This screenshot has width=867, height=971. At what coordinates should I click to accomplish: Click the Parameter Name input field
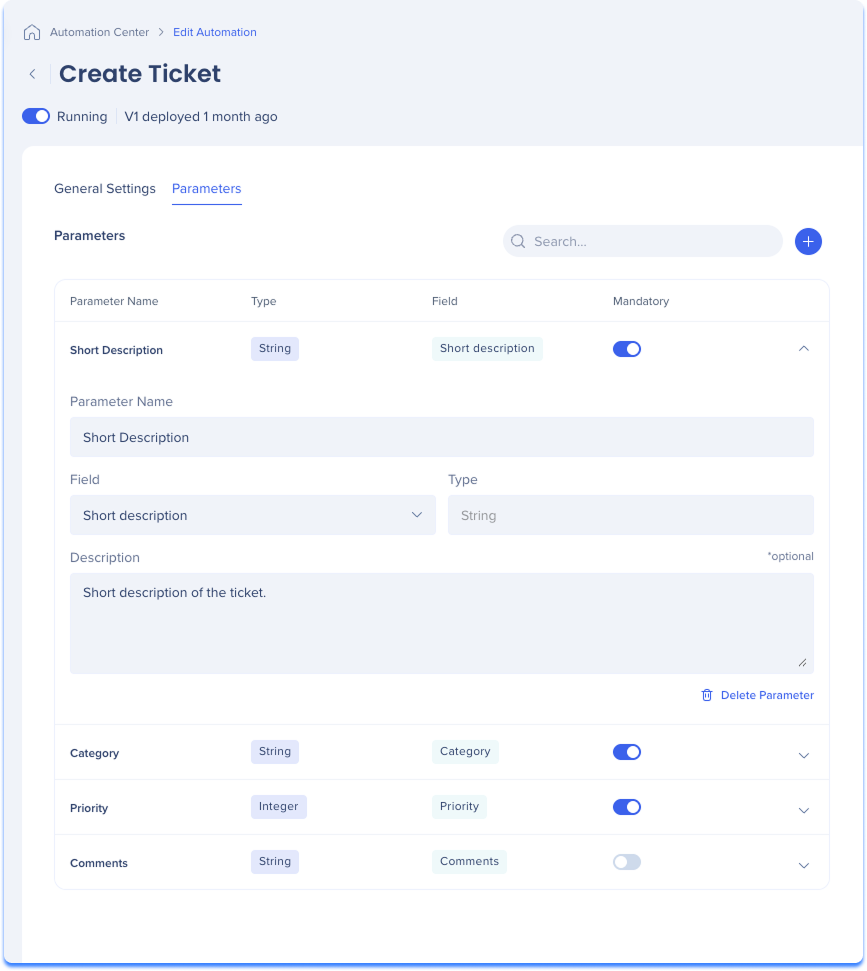(442, 437)
